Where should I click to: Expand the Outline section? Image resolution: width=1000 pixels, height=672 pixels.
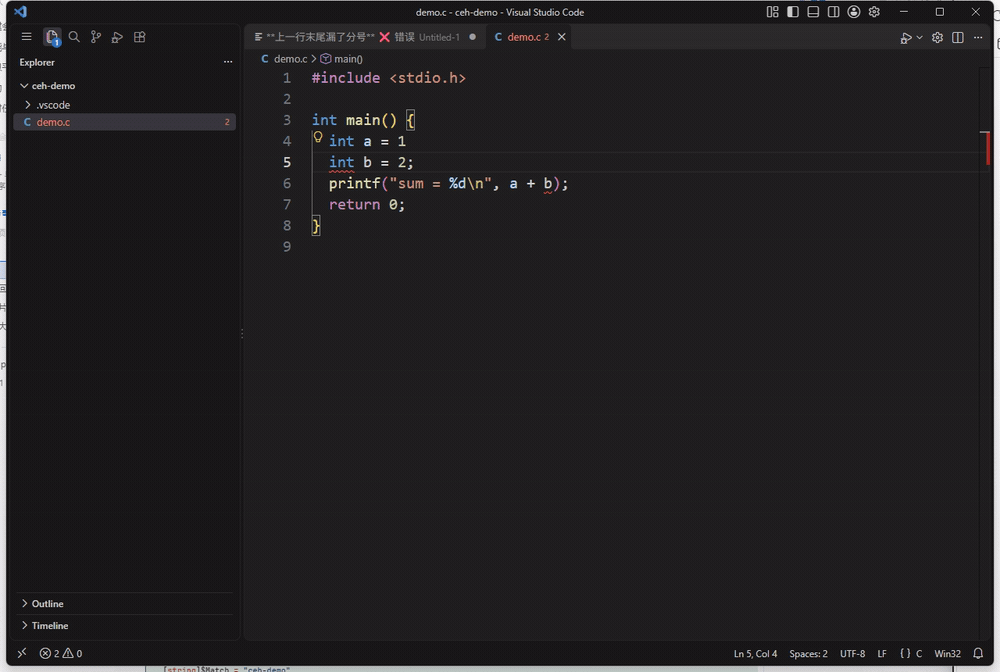point(124,603)
